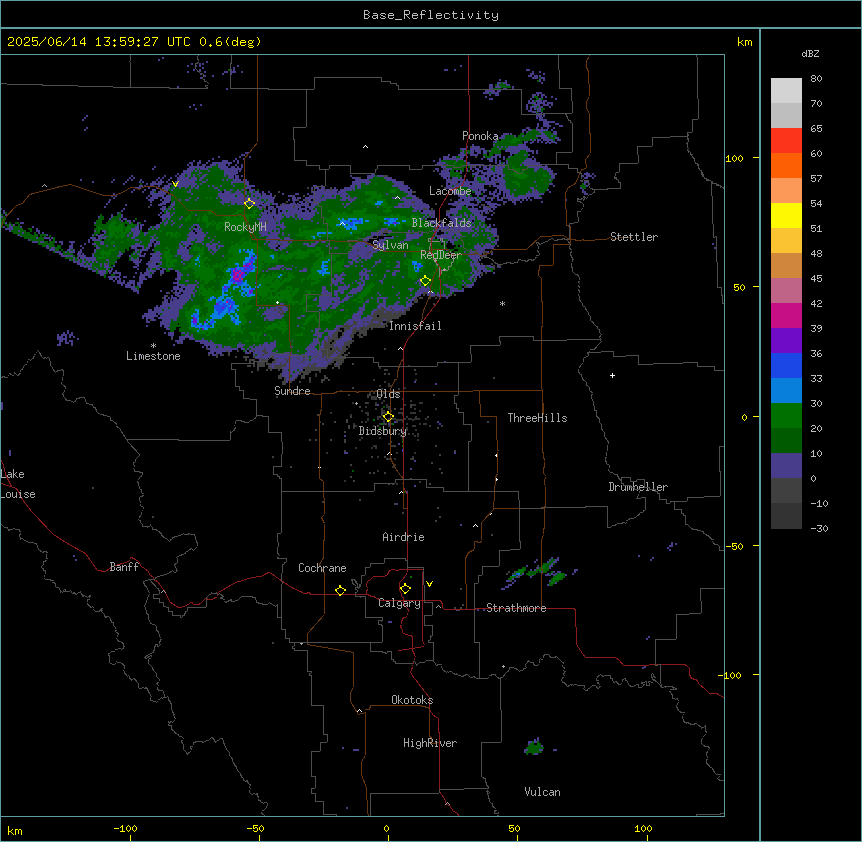Image resolution: width=862 pixels, height=842 pixels.
Task: Click the white 80-70 dBZ legend swatch
Action: point(786,91)
